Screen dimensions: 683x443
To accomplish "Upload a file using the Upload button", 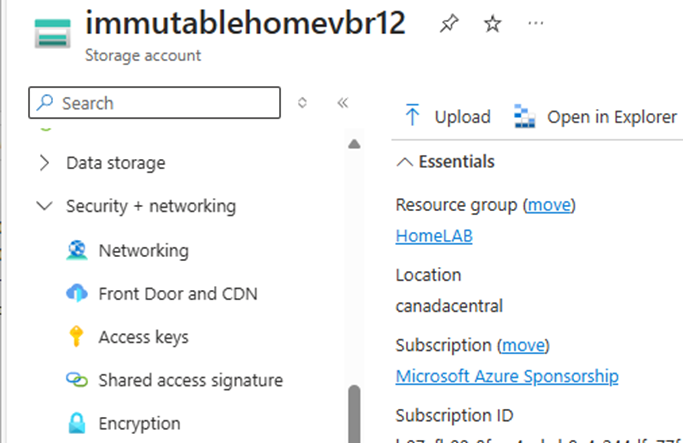I will pos(447,116).
